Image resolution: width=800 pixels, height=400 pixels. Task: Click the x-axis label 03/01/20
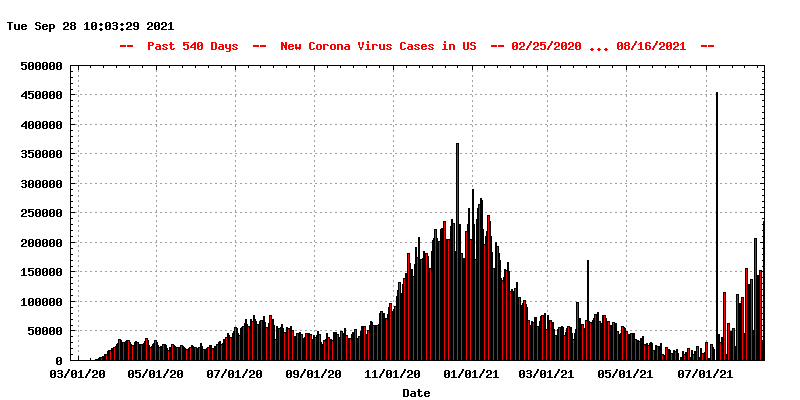(78, 374)
